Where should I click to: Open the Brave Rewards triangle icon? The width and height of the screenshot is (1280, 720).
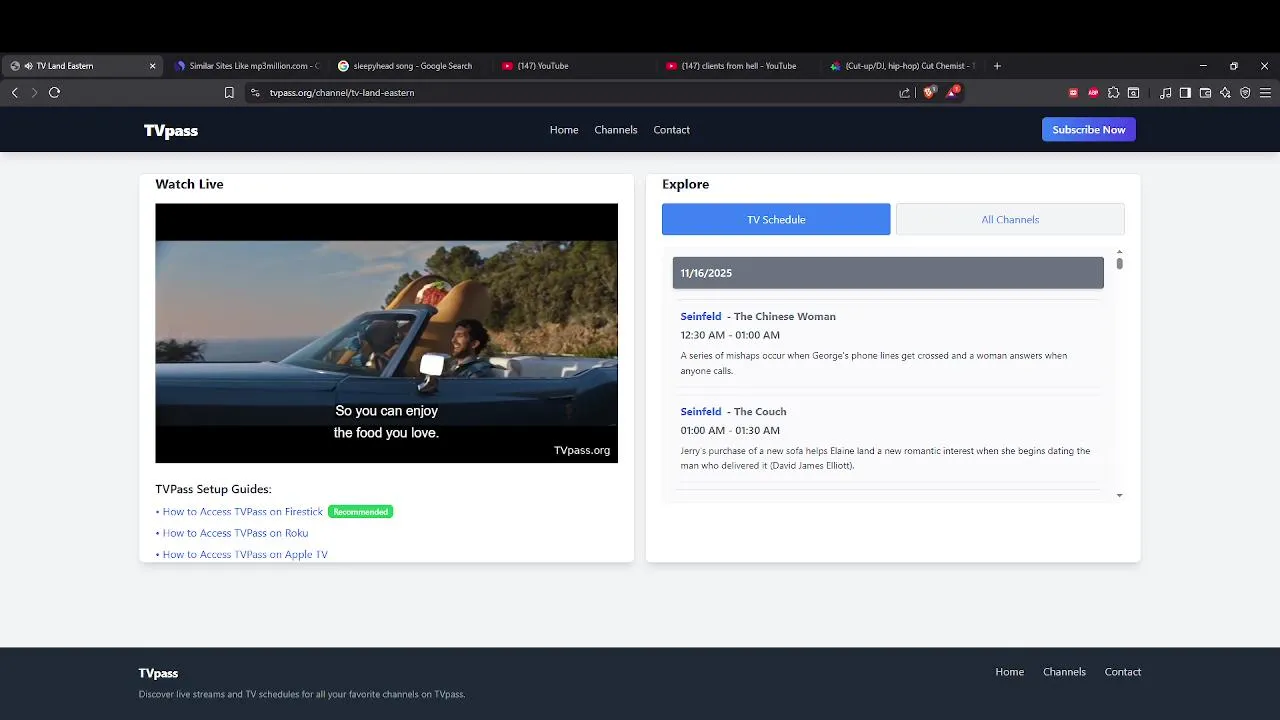tap(952, 92)
